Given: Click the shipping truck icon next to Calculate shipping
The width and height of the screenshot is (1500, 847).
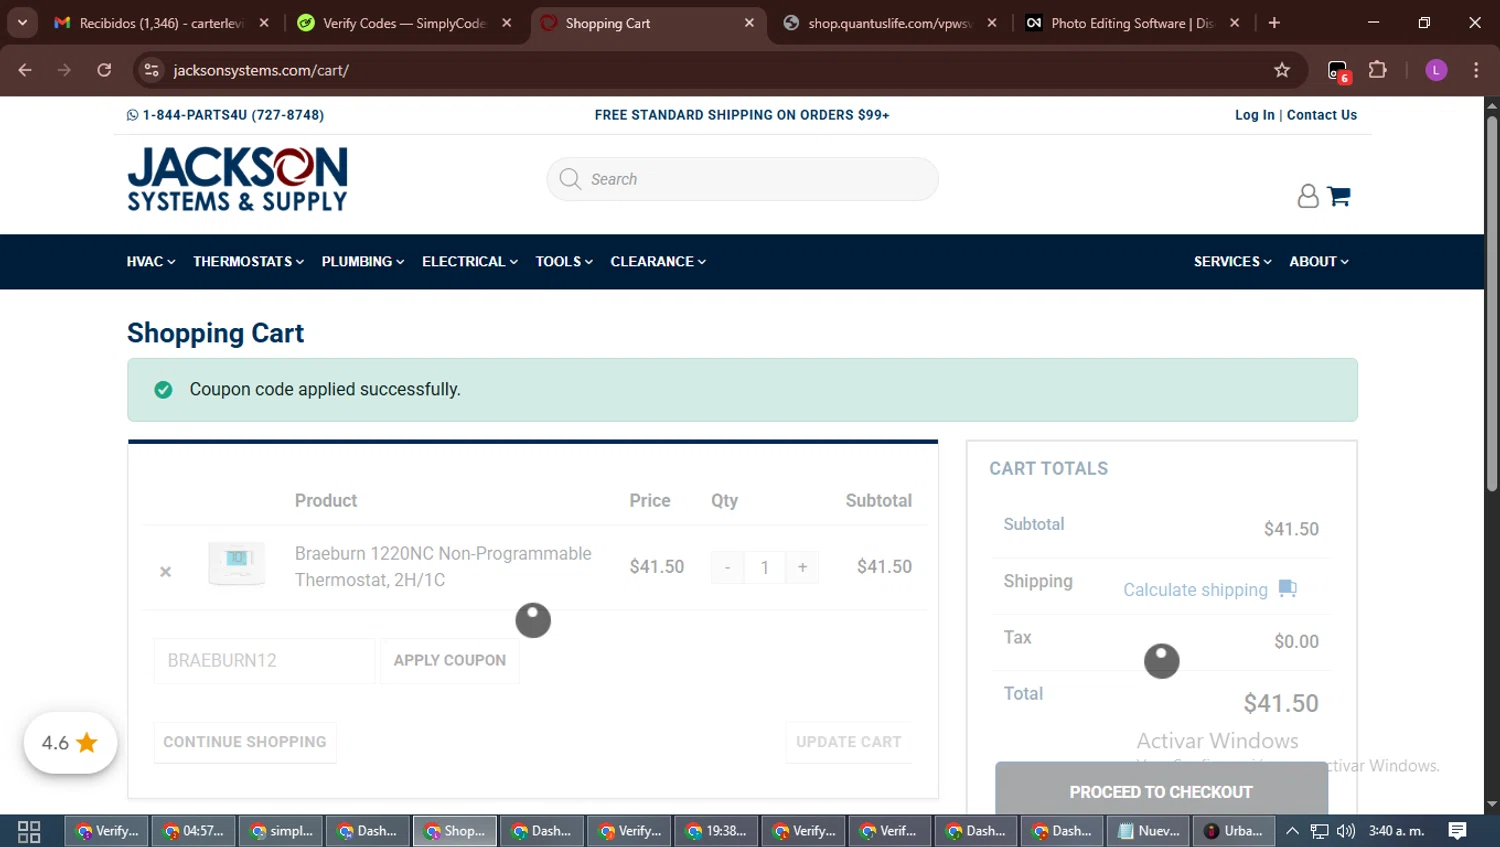Looking at the screenshot, I should [x=1288, y=588].
